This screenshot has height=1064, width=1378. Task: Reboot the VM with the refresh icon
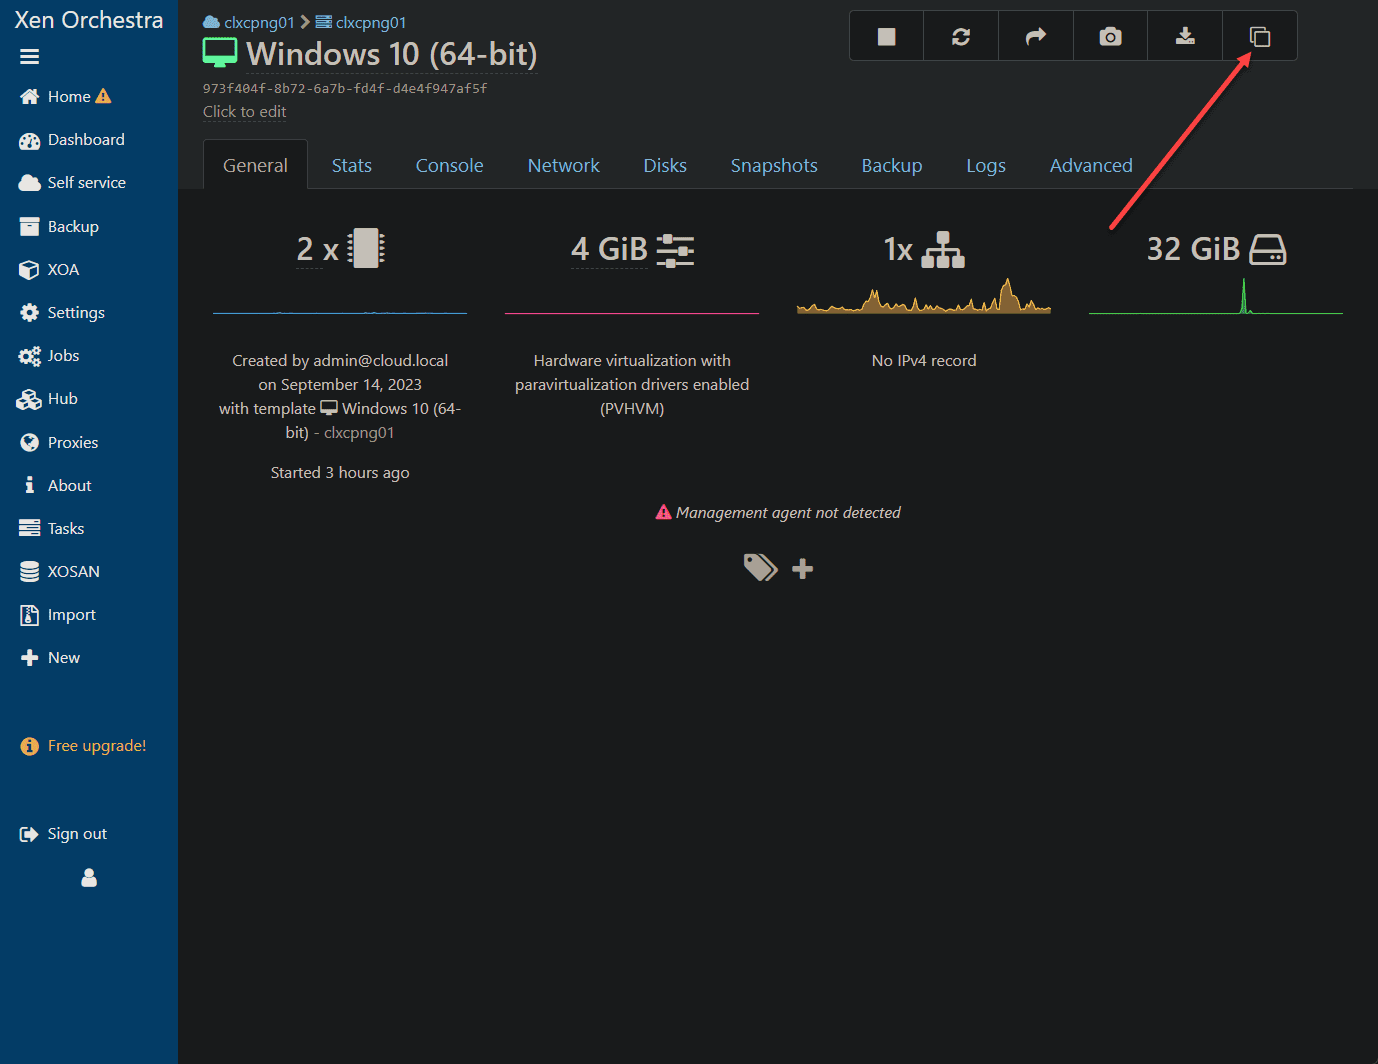tap(961, 37)
